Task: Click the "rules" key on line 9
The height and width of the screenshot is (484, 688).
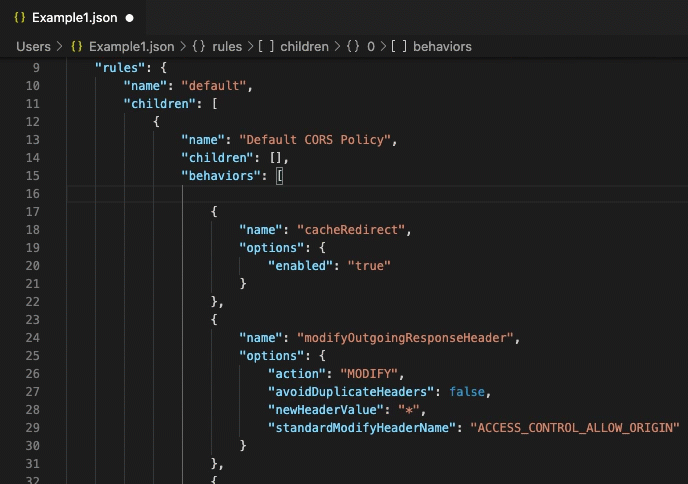Action: [x=120, y=68]
